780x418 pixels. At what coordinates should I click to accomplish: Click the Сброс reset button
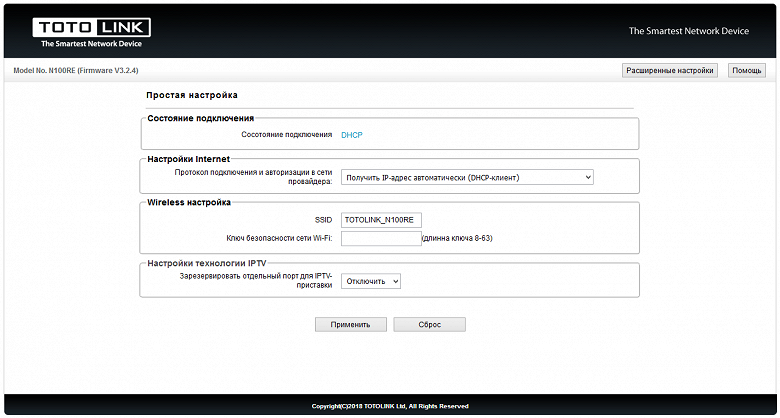[x=430, y=324]
